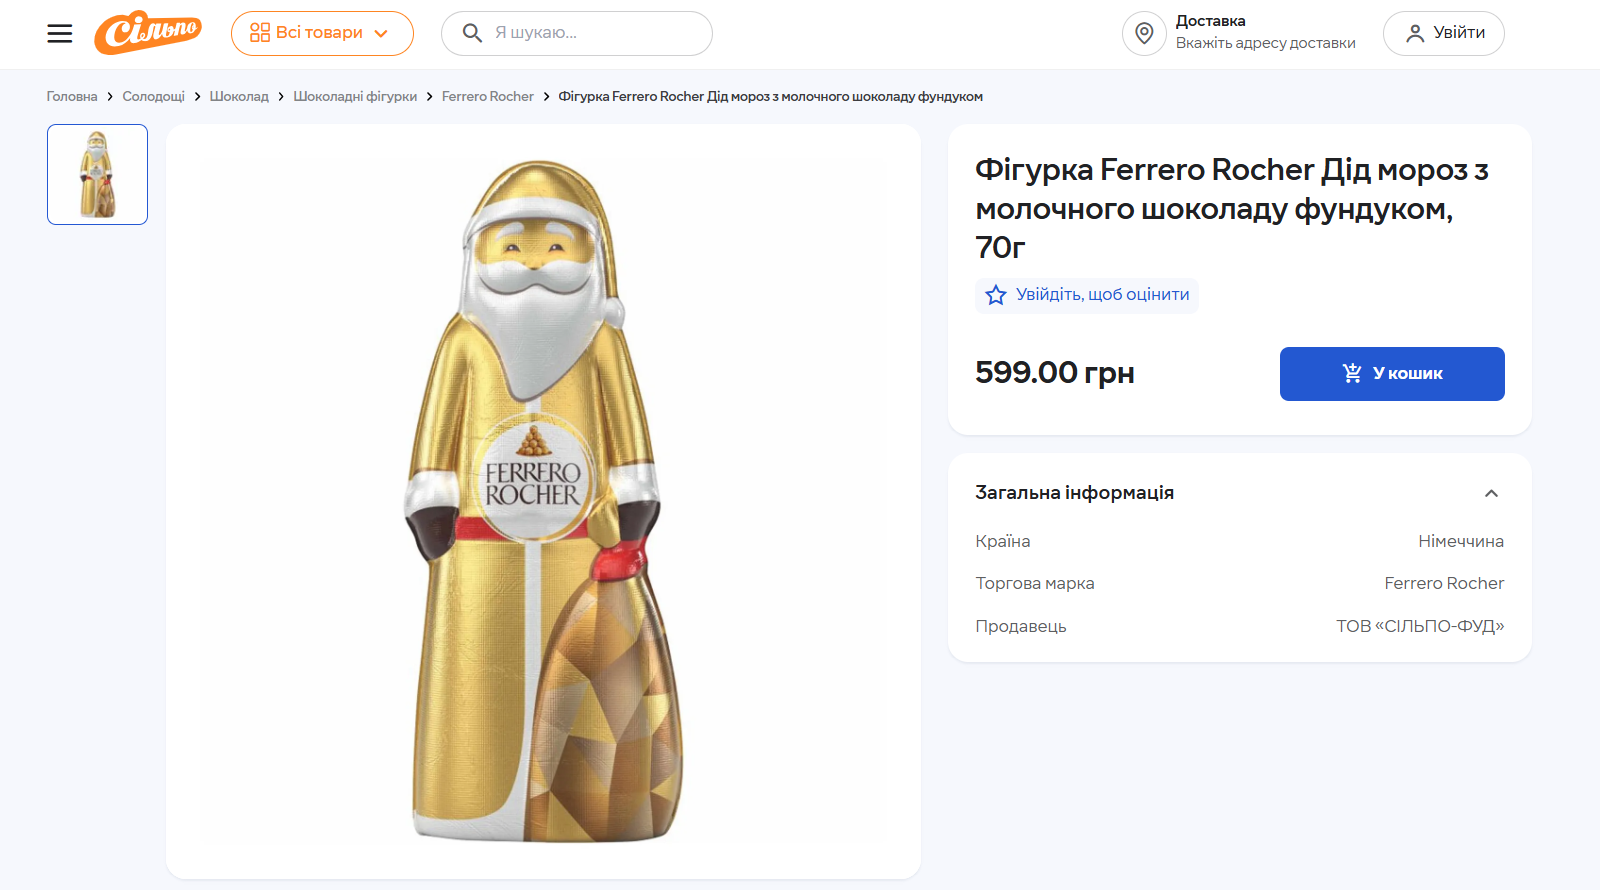Click the grid icon in Всі товари
The image size is (1600, 890).
[260, 33]
